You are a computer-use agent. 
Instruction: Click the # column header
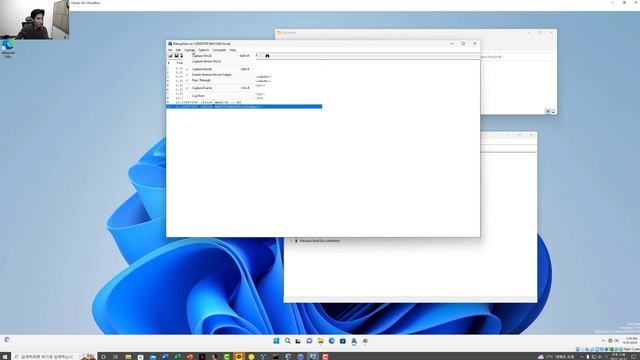[x=169, y=63]
